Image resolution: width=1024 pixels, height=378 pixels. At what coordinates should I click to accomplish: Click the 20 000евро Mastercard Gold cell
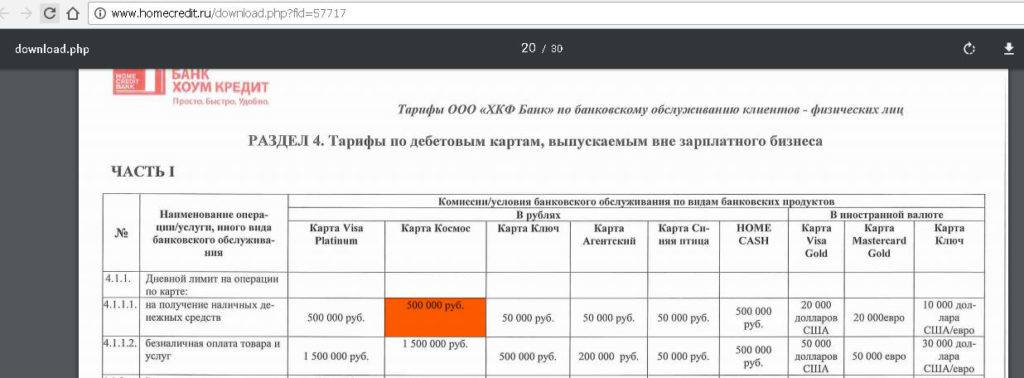tap(879, 318)
